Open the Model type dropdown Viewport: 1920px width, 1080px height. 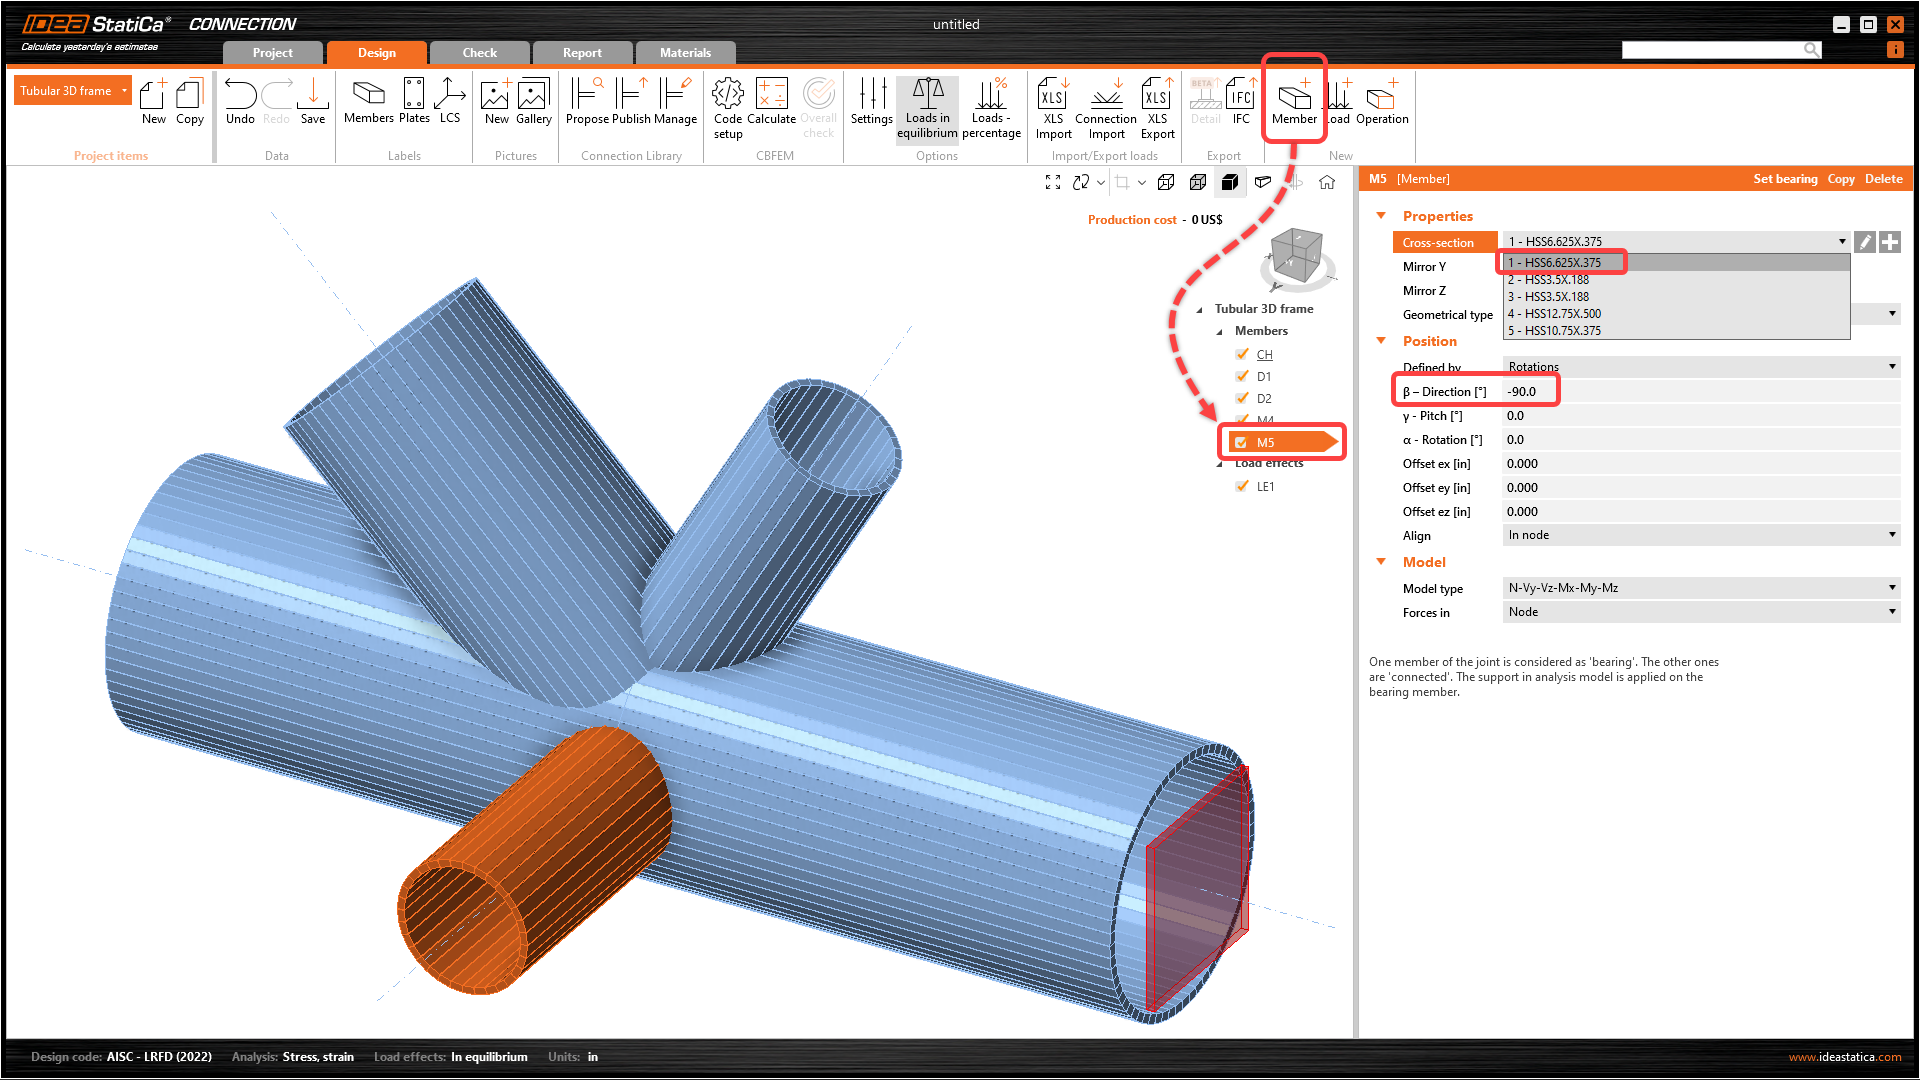click(1700, 588)
